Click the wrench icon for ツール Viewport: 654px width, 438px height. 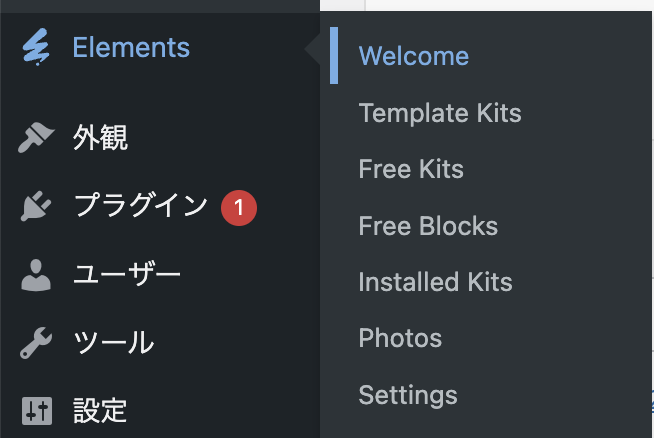(36, 343)
